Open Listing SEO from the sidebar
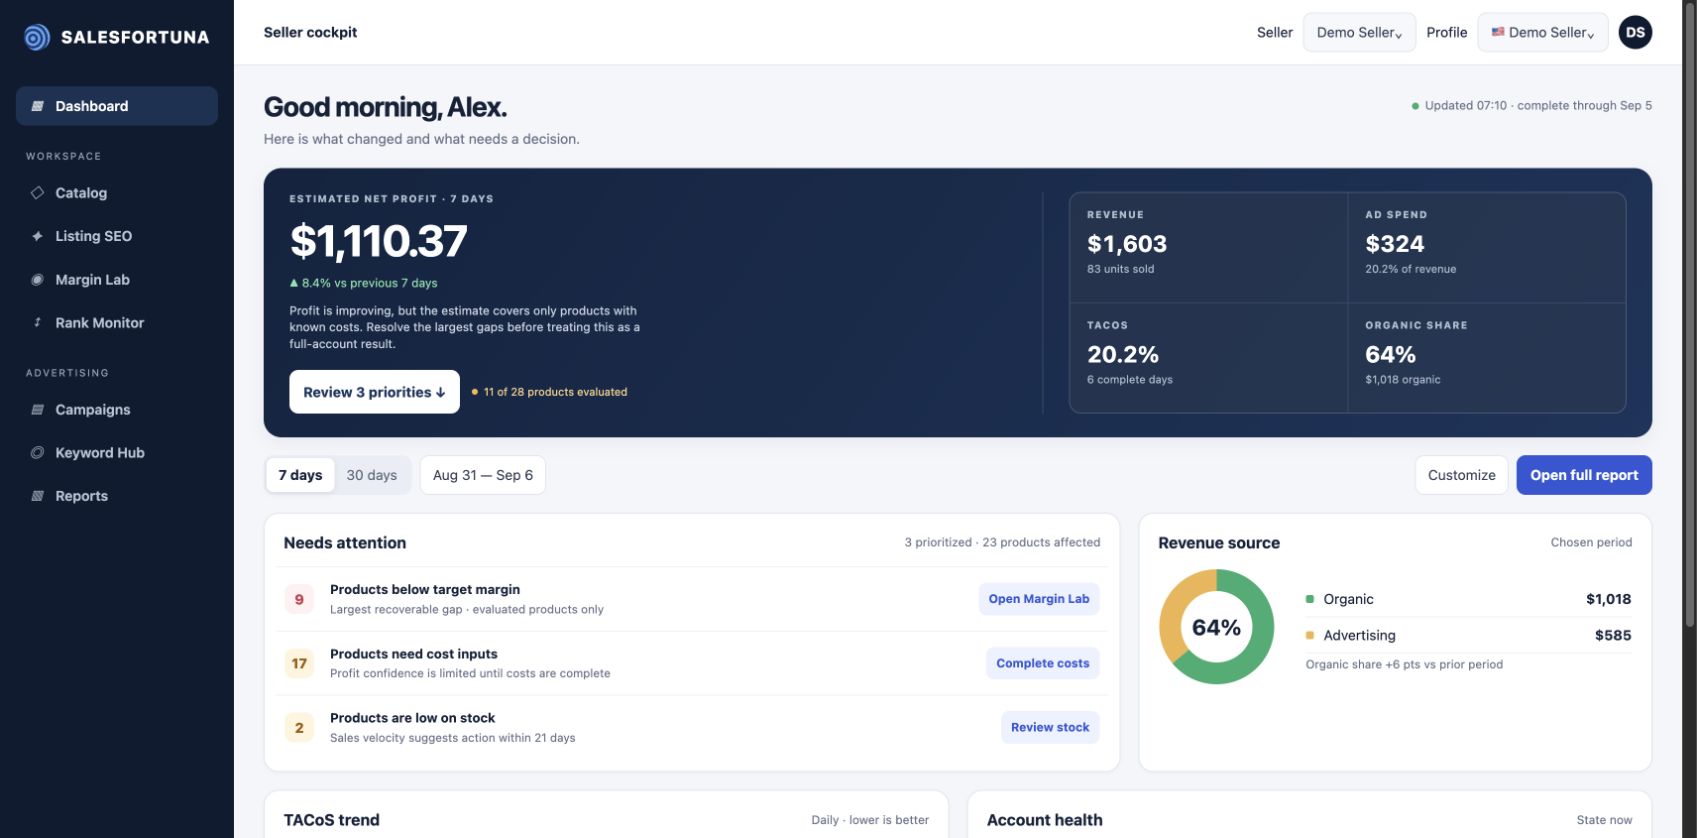Image resolution: width=1697 pixels, height=838 pixels. (x=117, y=236)
